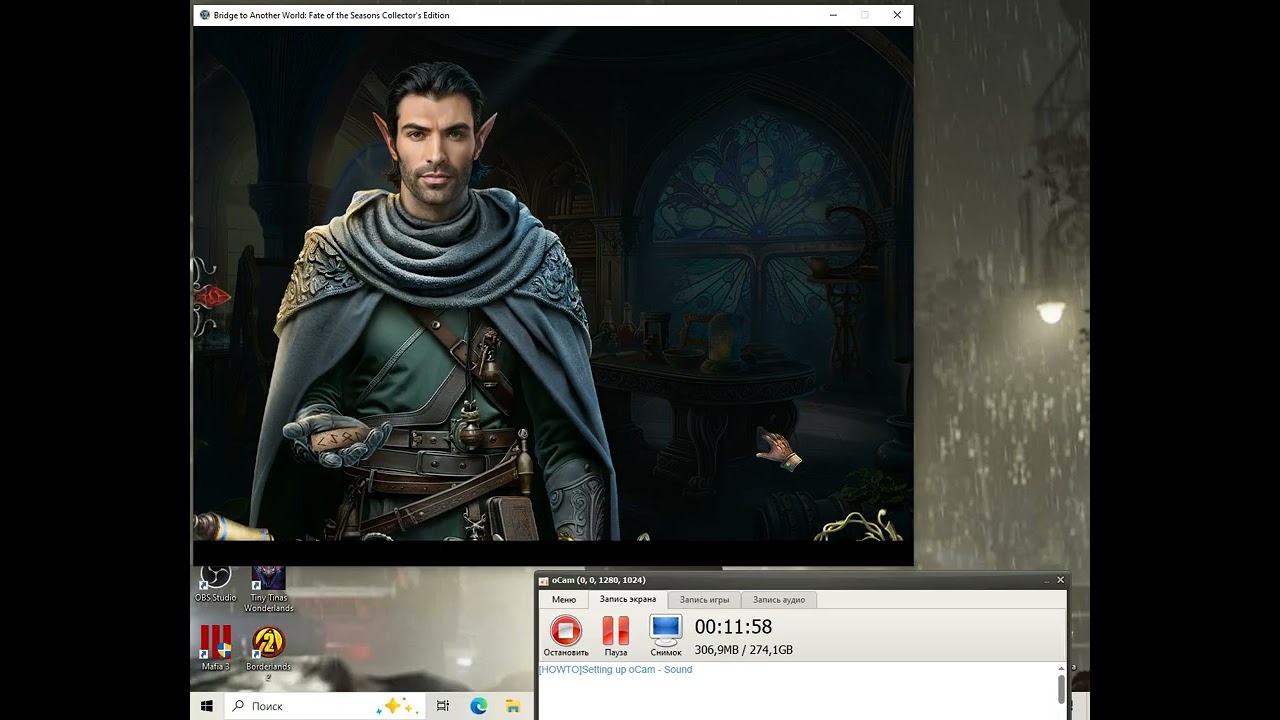Click the oCam log scroll-up arrow

click(1061, 668)
